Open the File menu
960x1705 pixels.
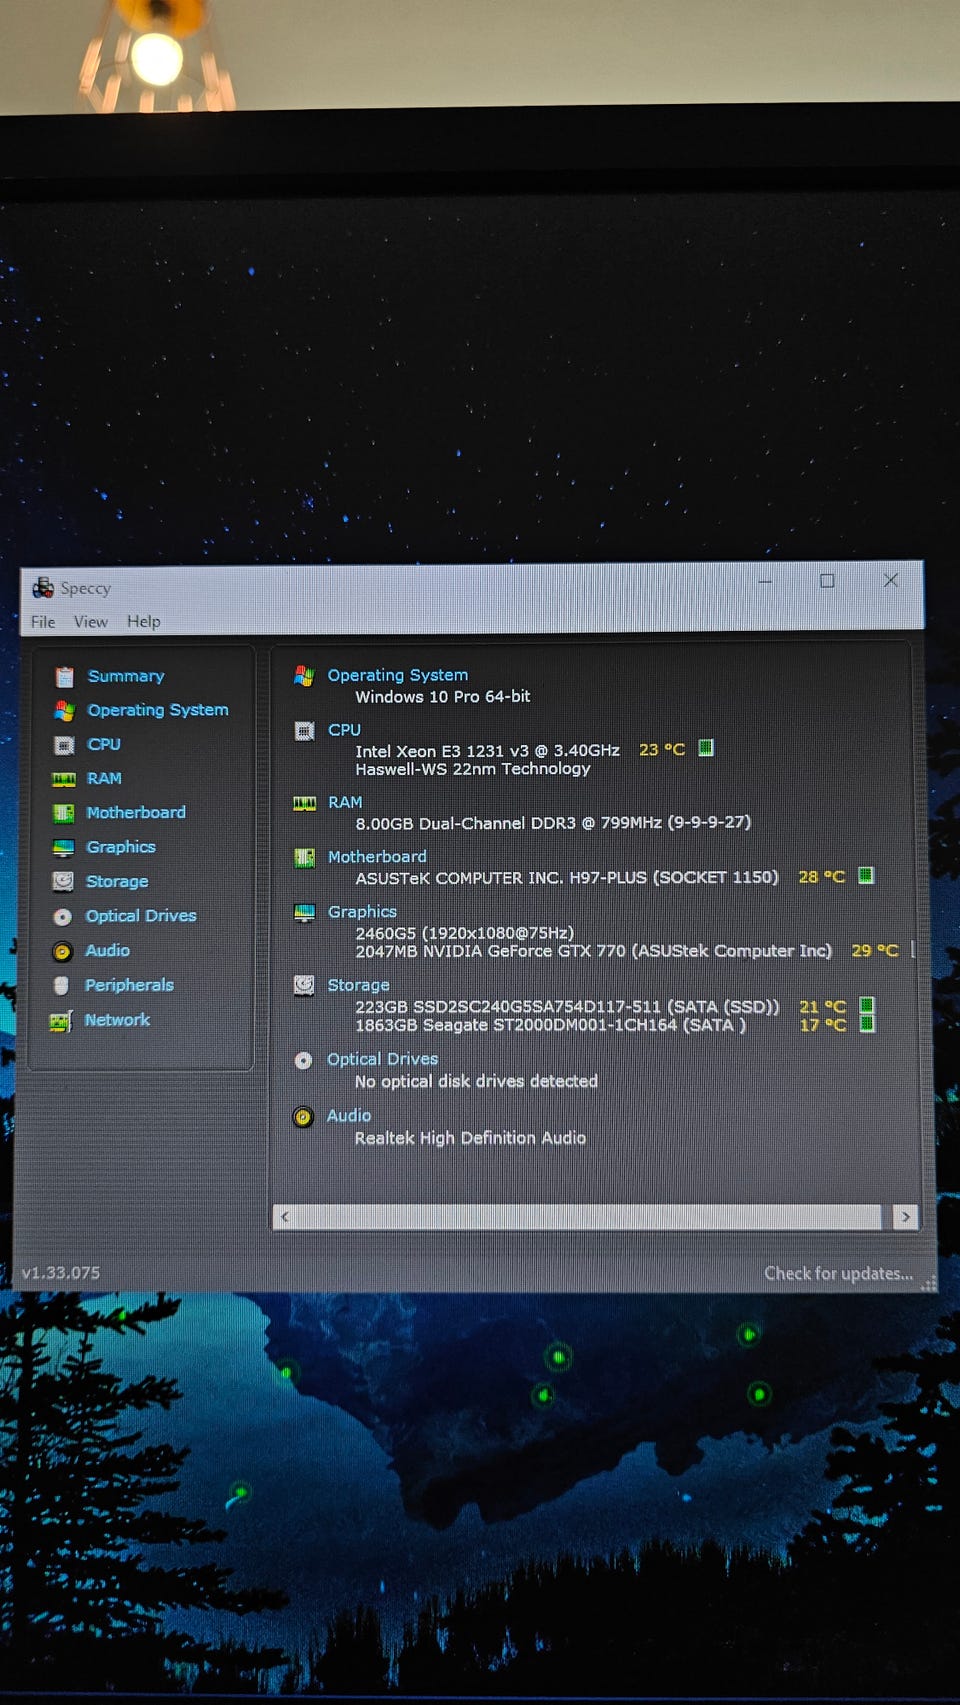(43, 621)
